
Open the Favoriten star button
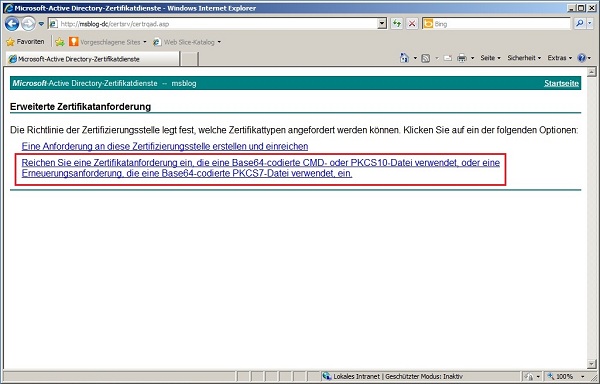(26, 42)
